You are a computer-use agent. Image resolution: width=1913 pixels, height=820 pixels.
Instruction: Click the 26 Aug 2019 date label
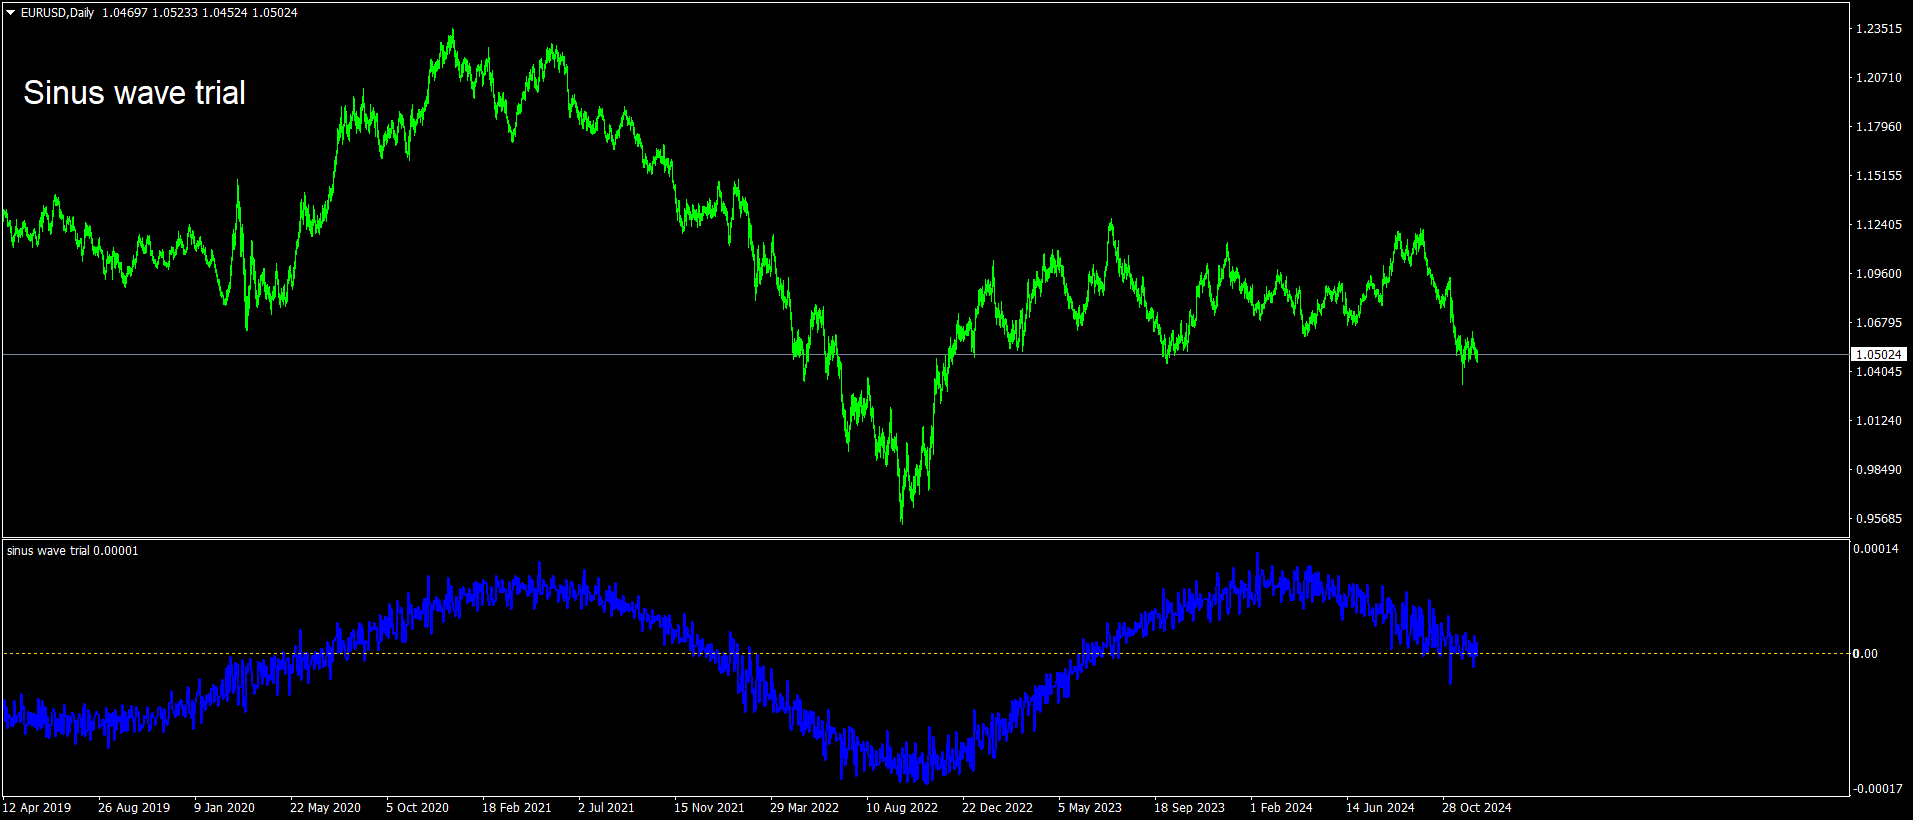click(x=134, y=808)
